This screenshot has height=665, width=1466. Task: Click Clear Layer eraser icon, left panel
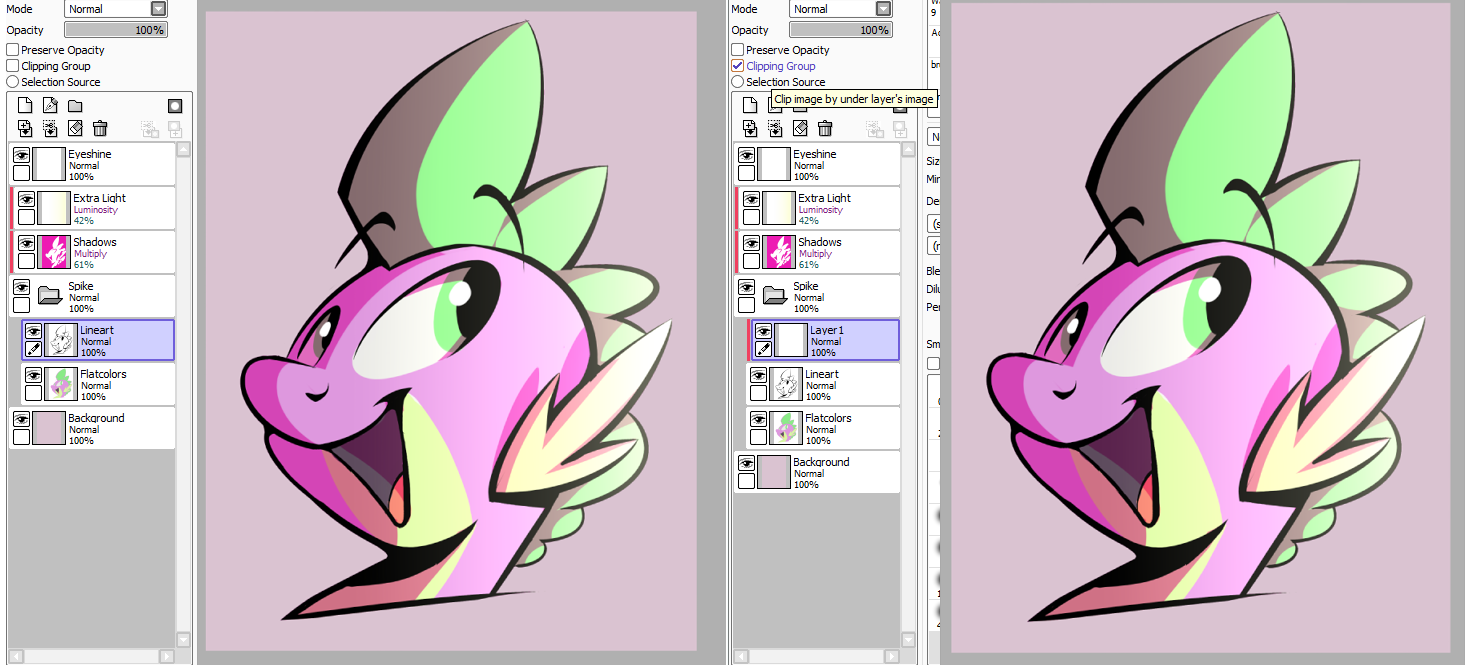pyautogui.click(x=75, y=128)
